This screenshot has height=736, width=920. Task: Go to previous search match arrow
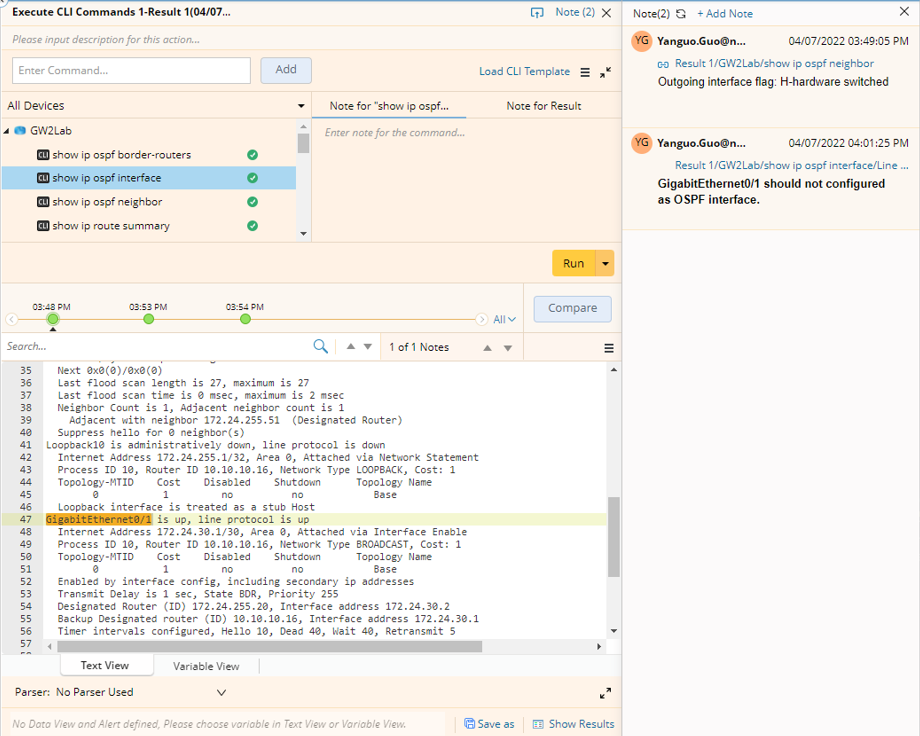point(351,347)
